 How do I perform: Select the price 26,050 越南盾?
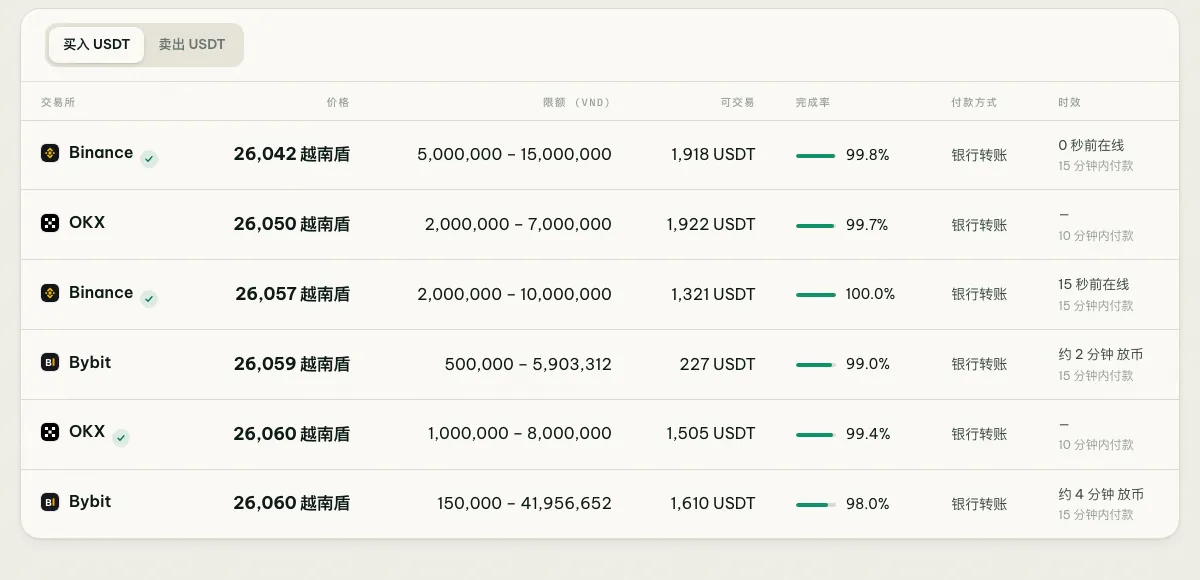292,224
